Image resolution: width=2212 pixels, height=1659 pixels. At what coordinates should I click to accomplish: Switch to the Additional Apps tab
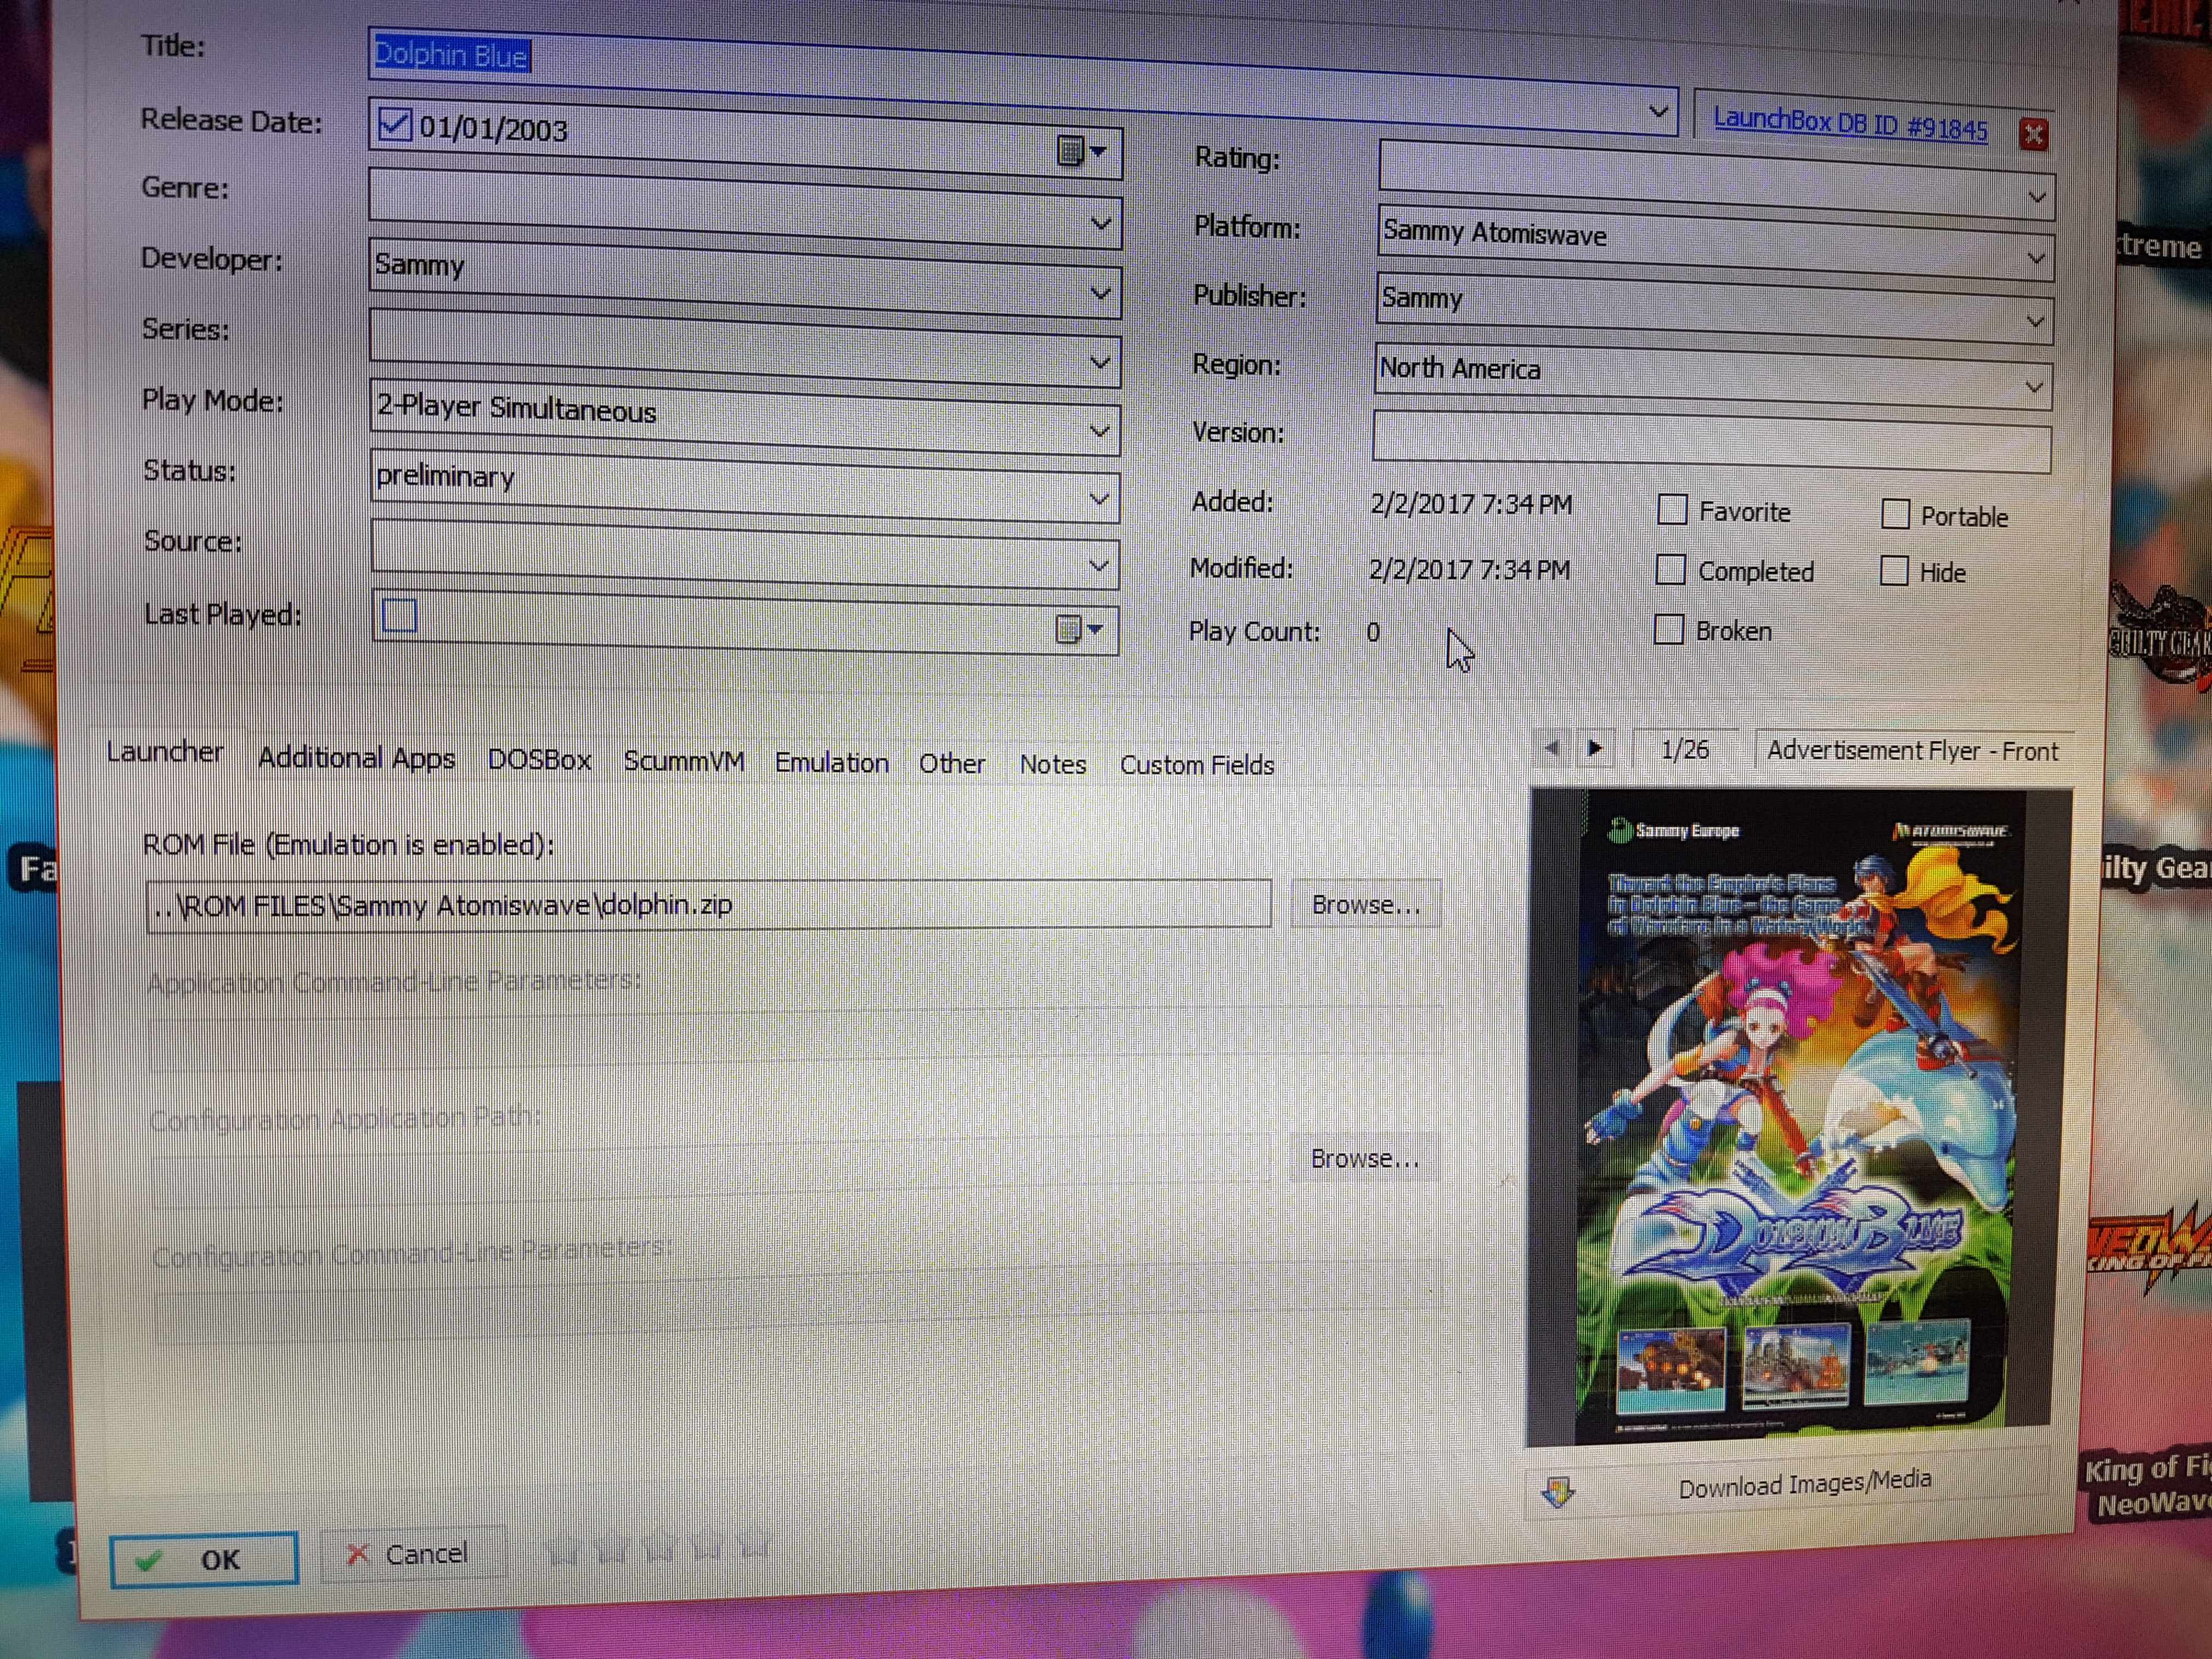tap(356, 758)
